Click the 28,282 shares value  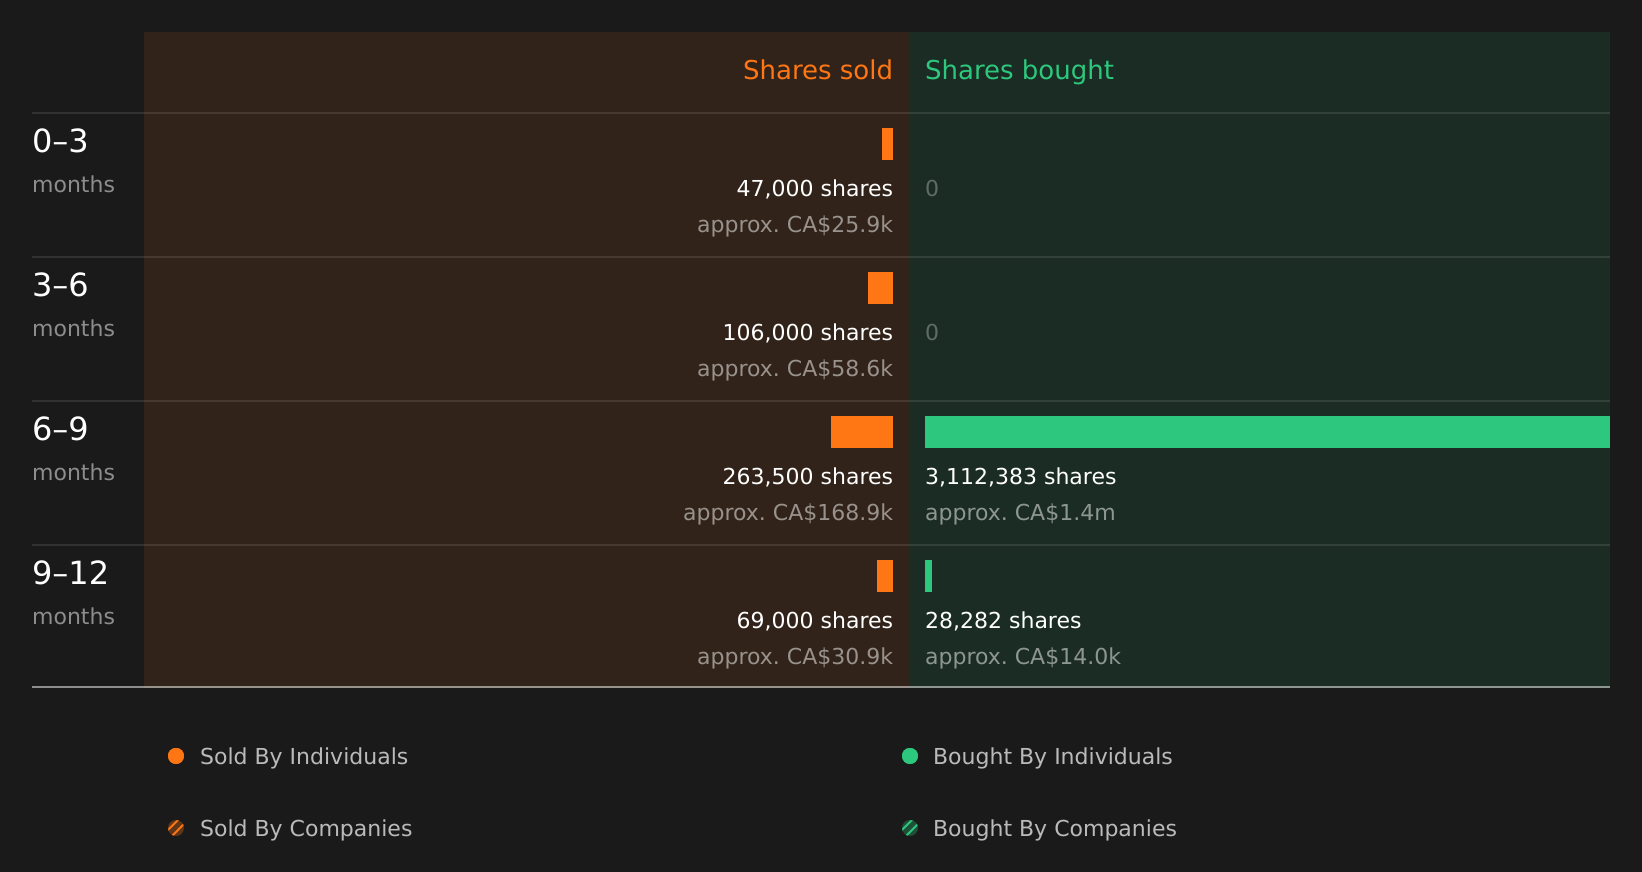click(1003, 621)
